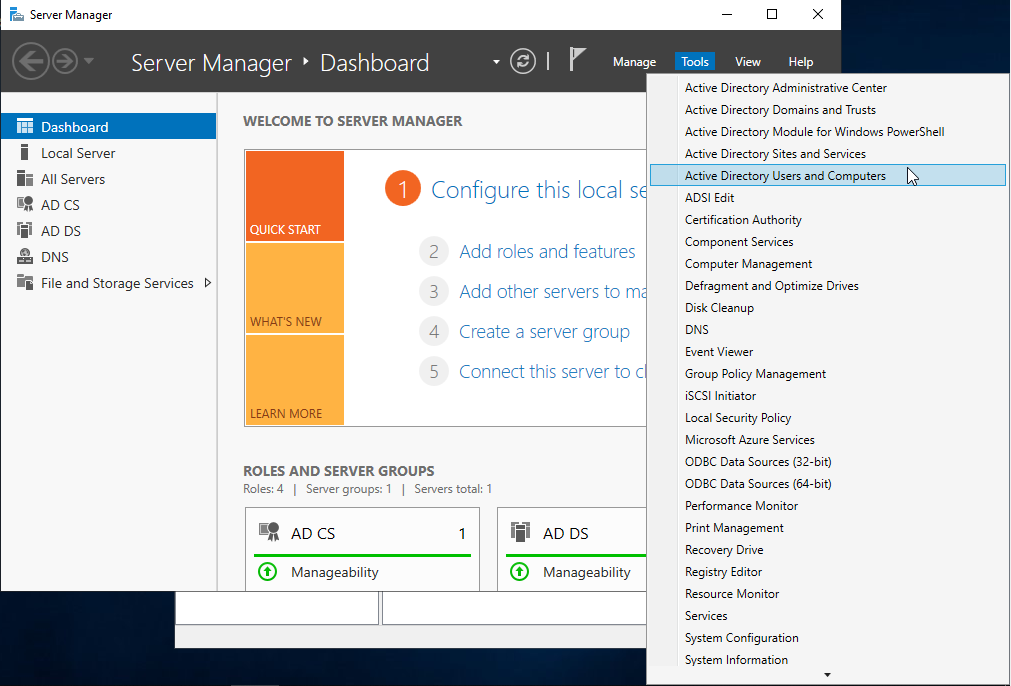Click Manageability text in AD DS tile
The width and height of the screenshot is (1011, 686).
[x=587, y=572]
